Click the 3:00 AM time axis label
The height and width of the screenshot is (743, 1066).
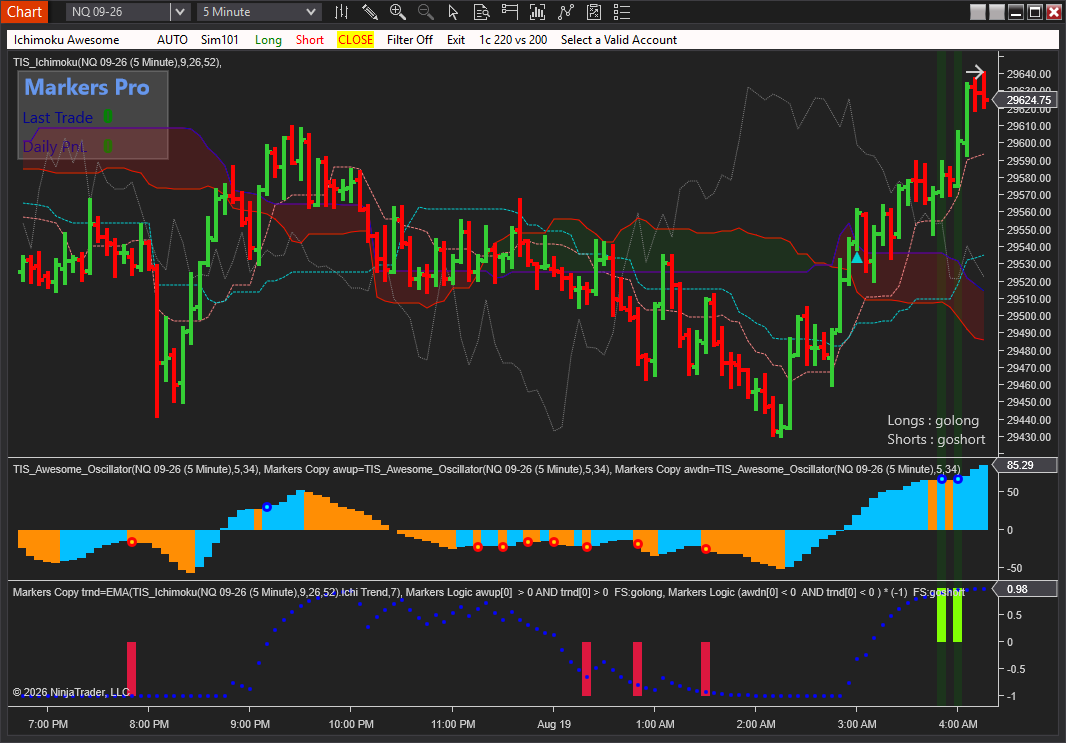click(x=857, y=724)
